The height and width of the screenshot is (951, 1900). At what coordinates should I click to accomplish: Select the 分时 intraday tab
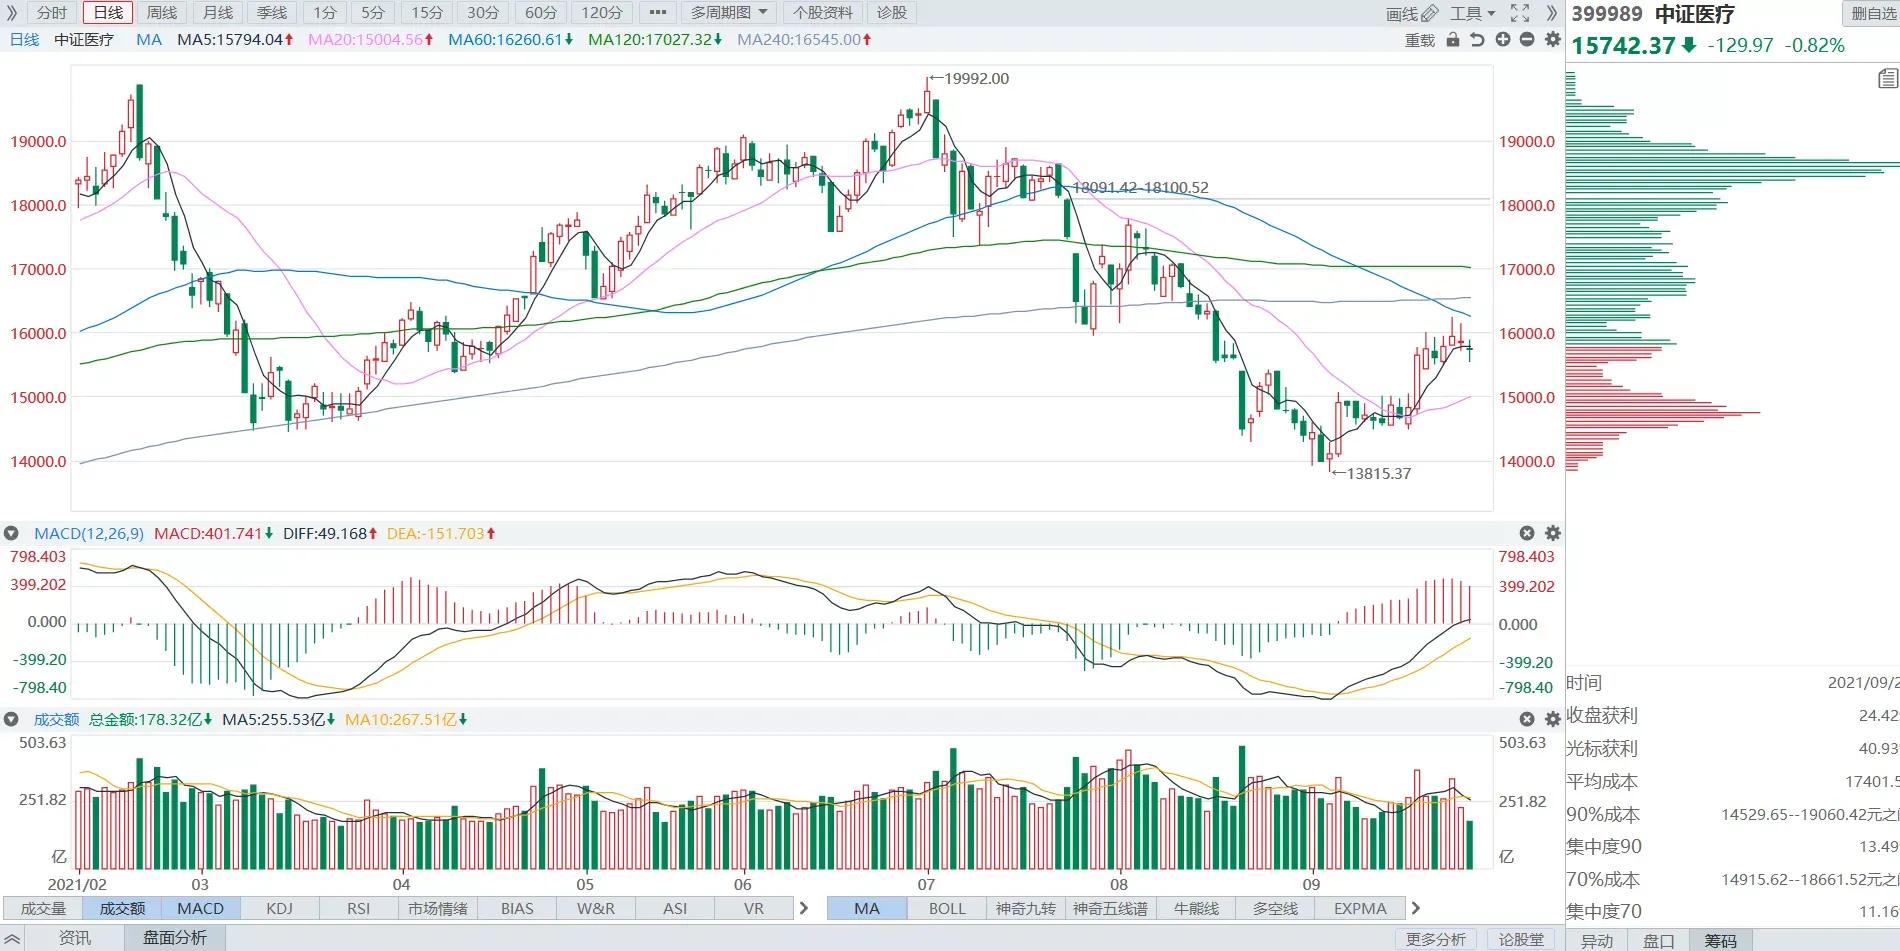click(52, 13)
